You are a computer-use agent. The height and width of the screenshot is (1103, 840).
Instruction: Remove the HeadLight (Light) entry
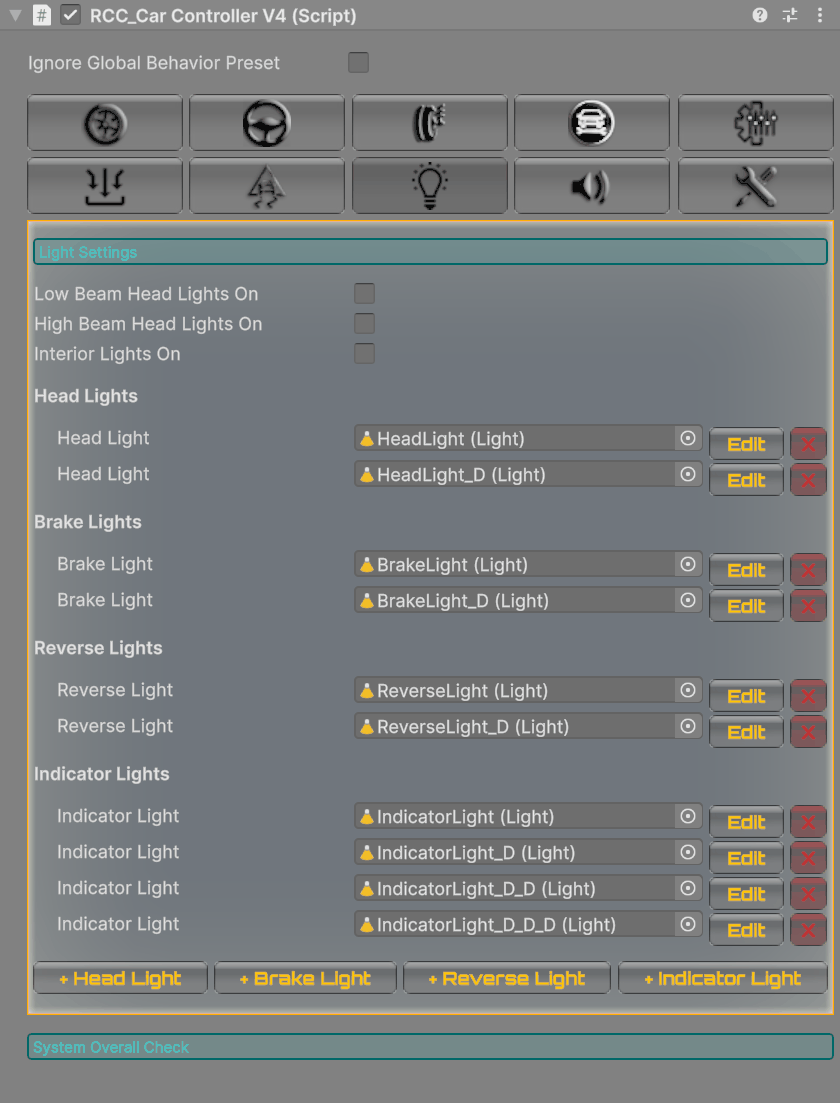[808, 444]
